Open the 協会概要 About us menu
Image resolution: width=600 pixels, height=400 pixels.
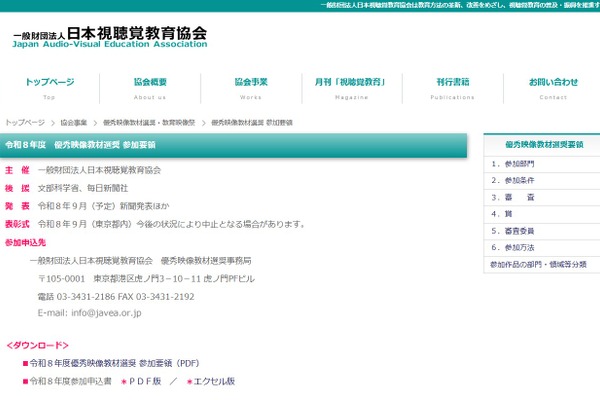coord(150,88)
